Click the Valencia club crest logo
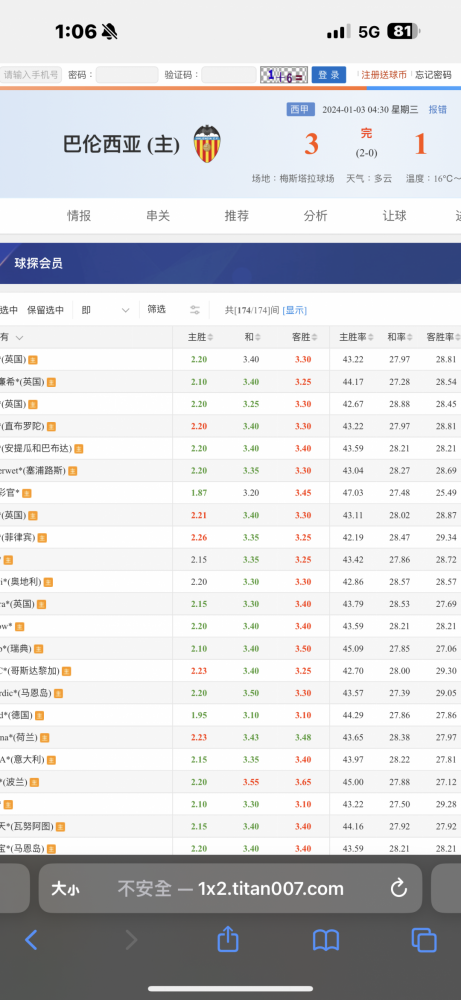 coord(207,143)
